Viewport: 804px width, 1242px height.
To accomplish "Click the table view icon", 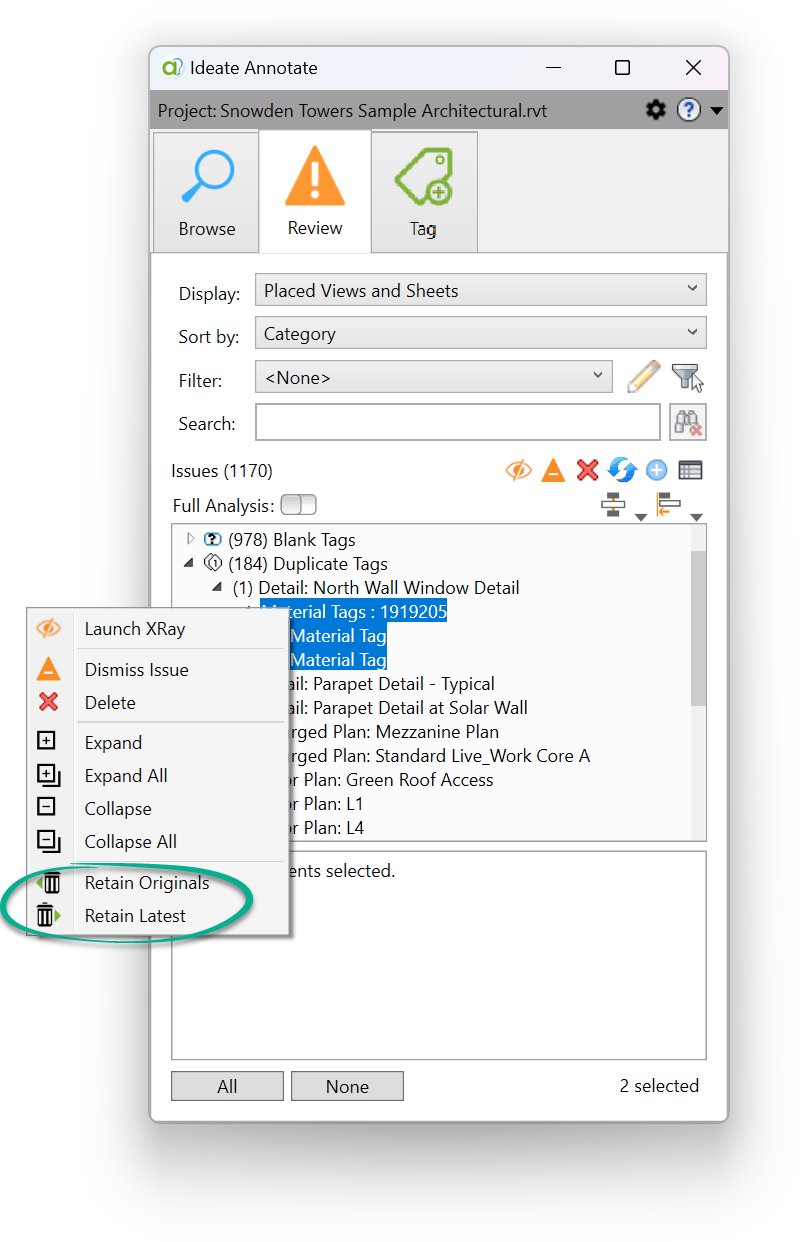I will point(690,470).
